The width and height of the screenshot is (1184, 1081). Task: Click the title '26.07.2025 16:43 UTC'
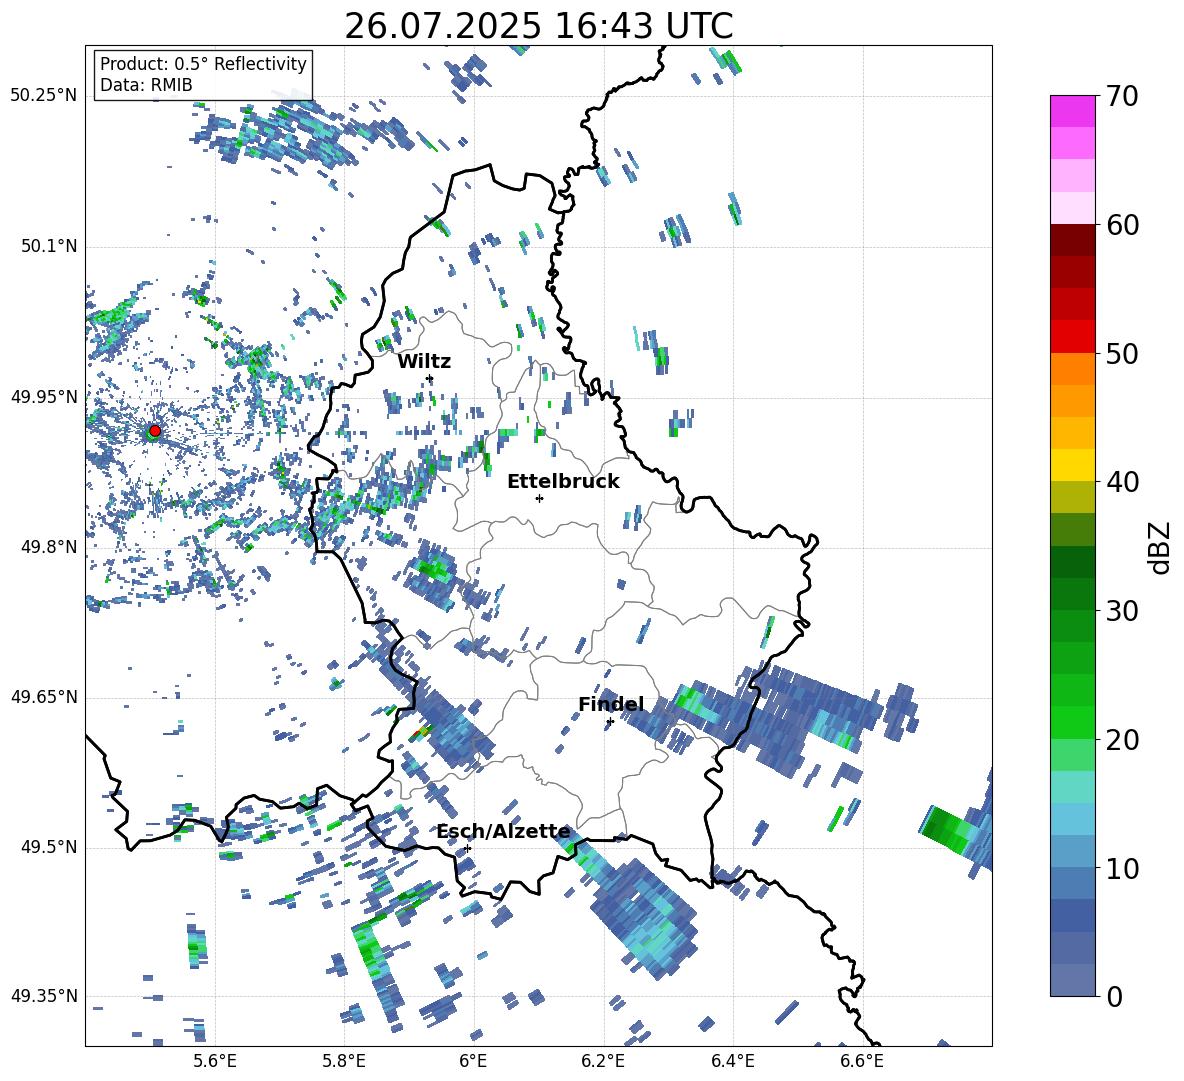538,26
